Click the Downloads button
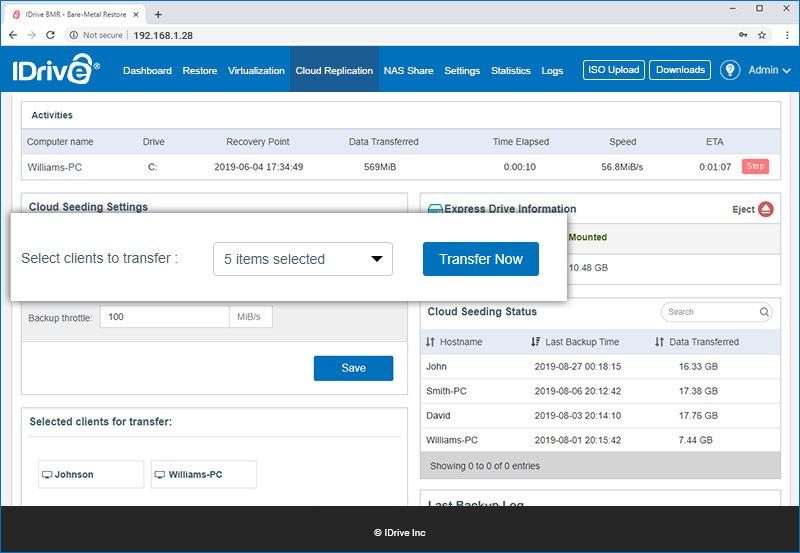 pos(680,70)
